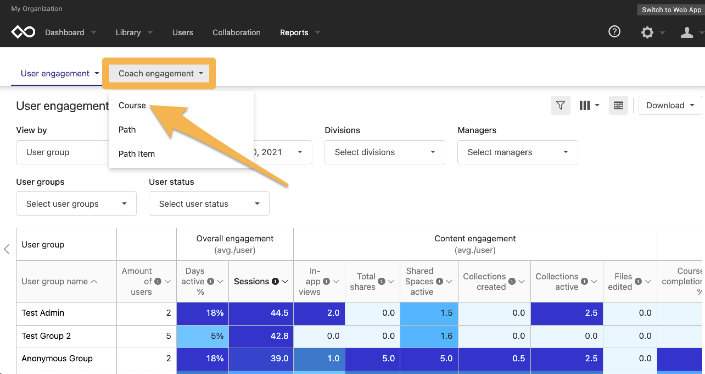Click info icon beside Total shares
The height and width of the screenshot is (374, 705).
[x=381, y=281]
